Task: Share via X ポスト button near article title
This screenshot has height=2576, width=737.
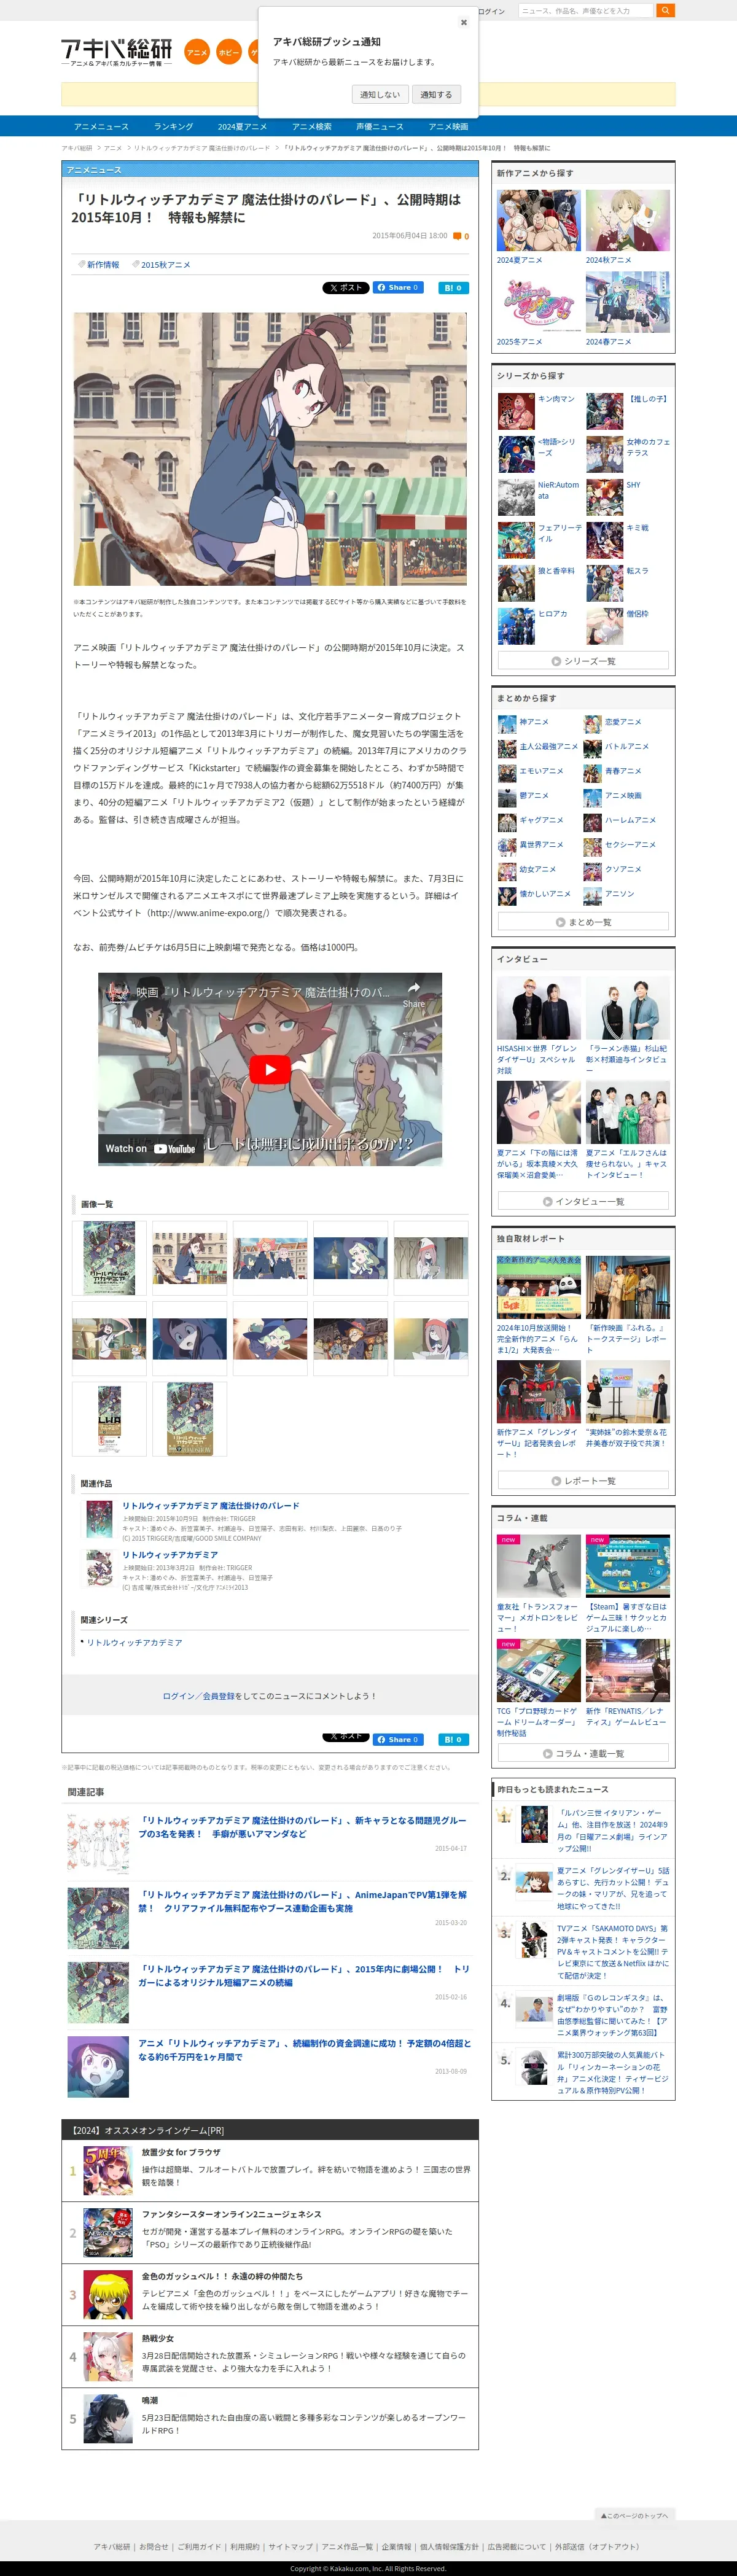Action: [x=345, y=288]
